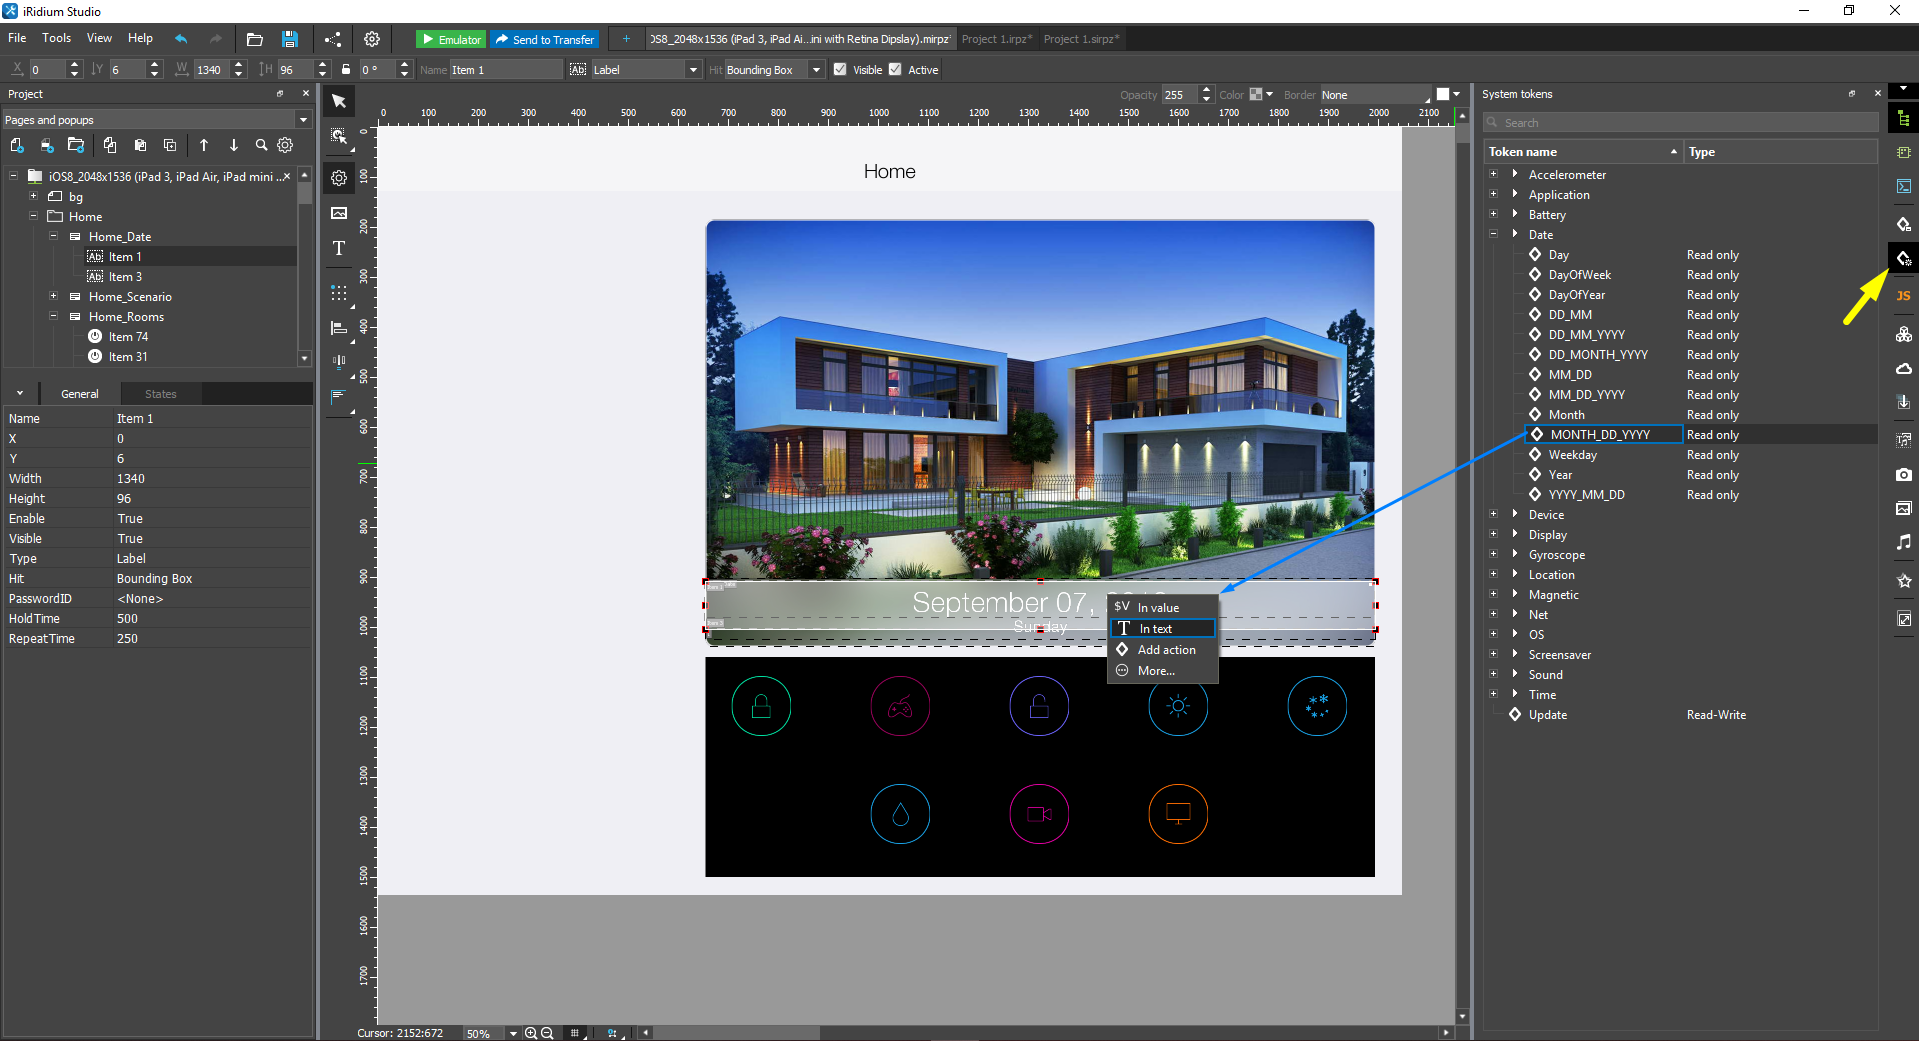The width and height of the screenshot is (1919, 1041).
Task: Open the camera panel from the right sidebar
Action: [x=1903, y=475]
